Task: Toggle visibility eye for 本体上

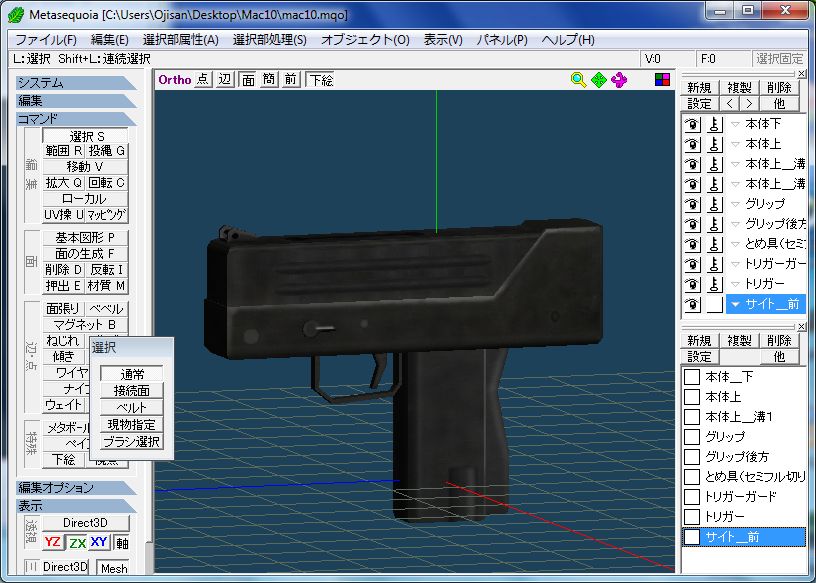Action: pos(692,144)
